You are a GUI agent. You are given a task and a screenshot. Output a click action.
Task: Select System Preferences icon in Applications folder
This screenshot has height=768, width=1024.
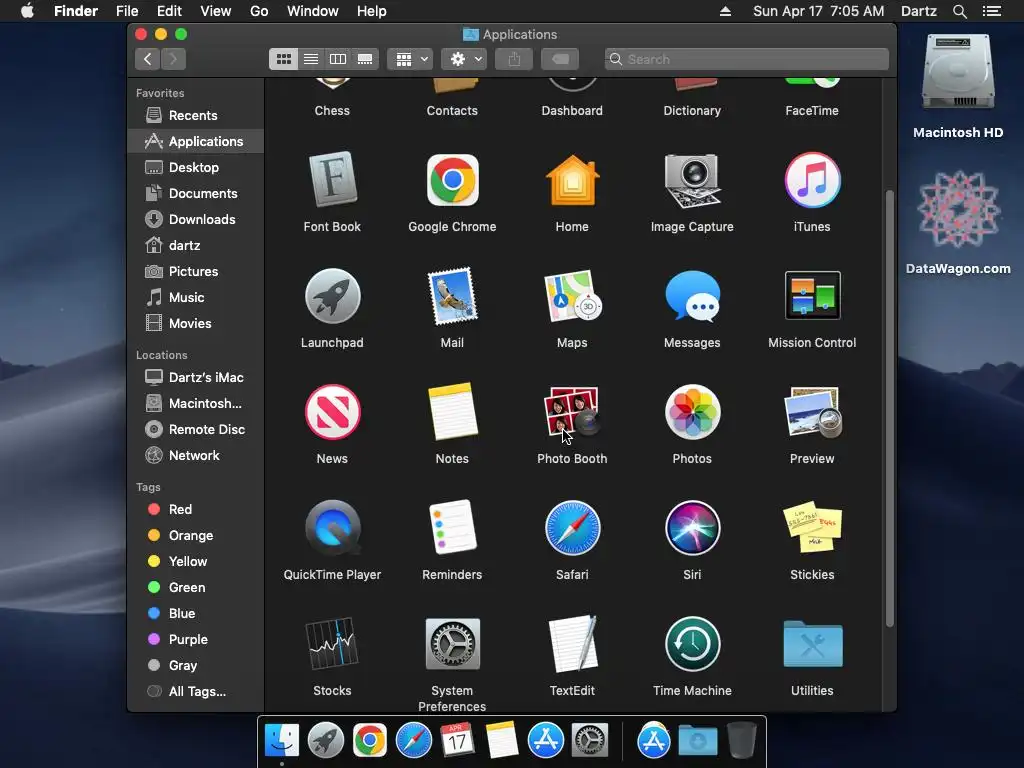(x=452, y=644)
